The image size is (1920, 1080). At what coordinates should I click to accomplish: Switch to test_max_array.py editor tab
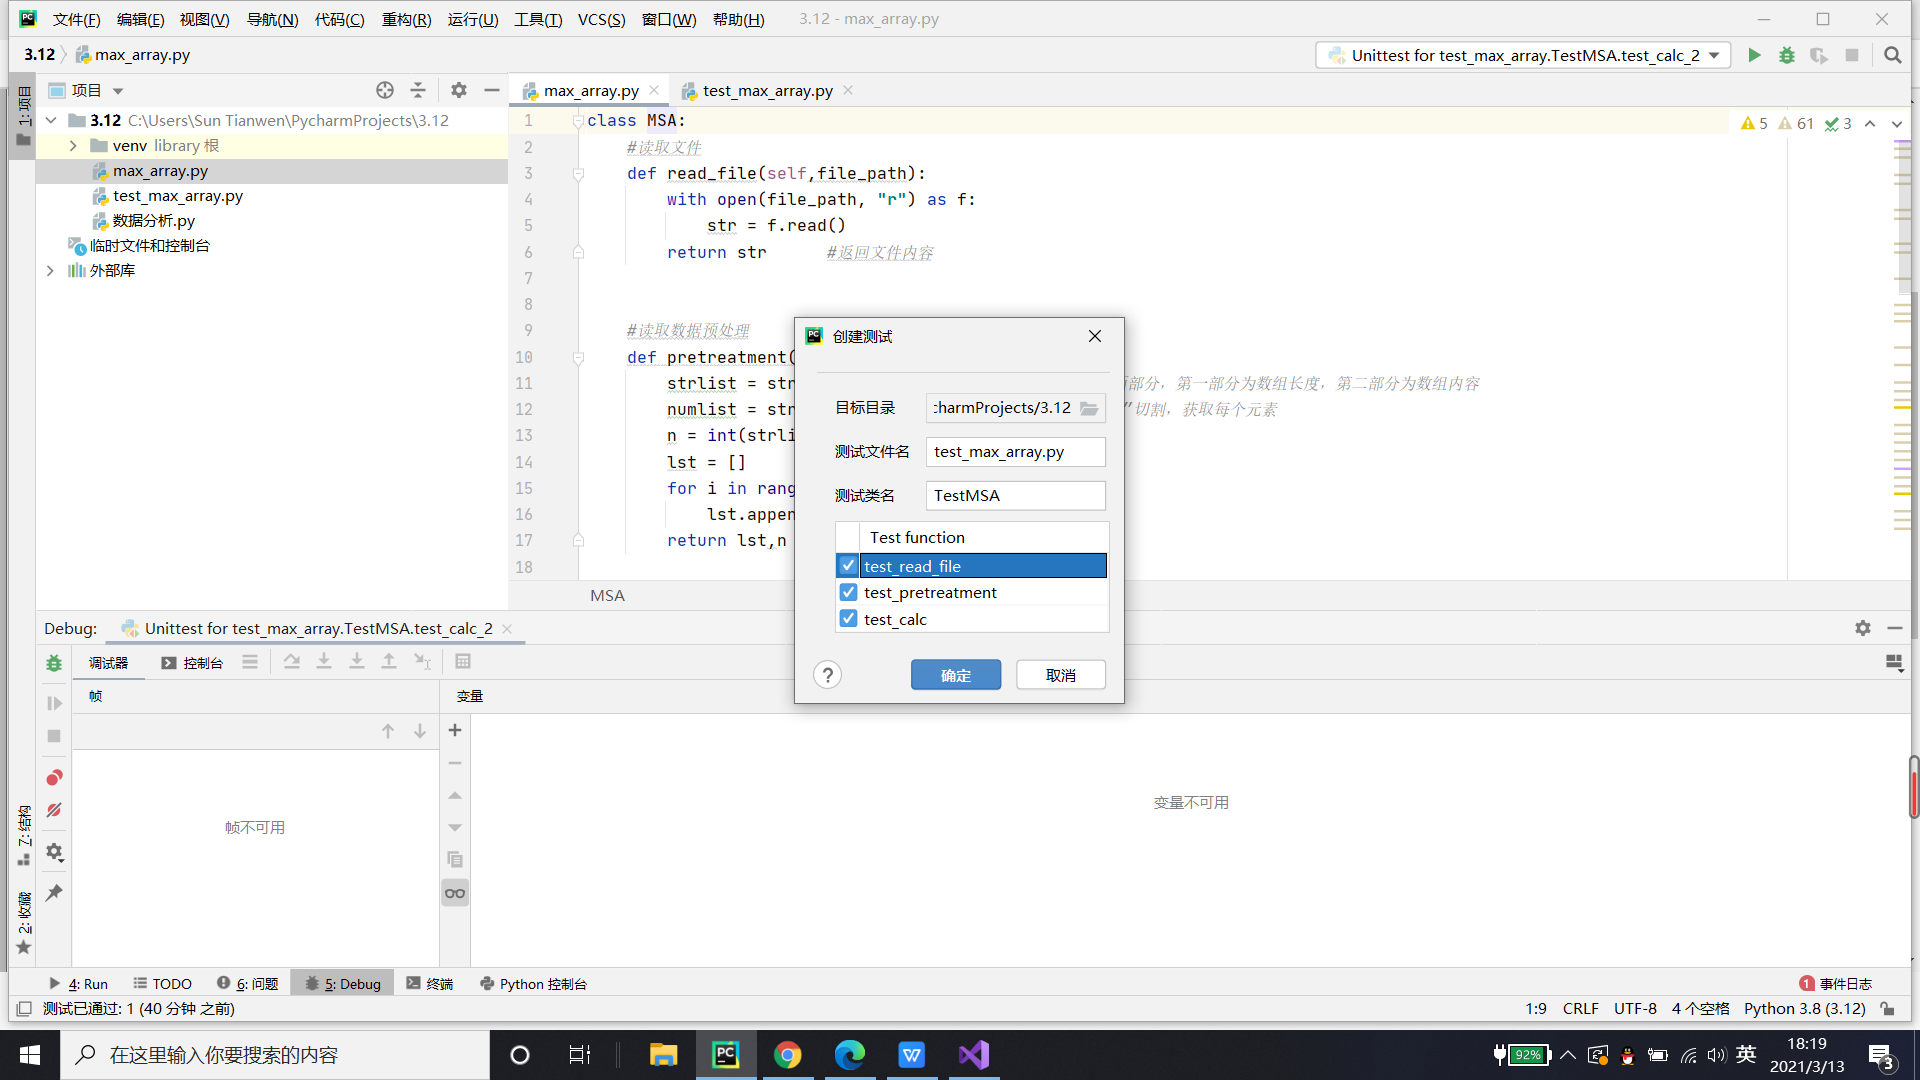click(766, 91)
